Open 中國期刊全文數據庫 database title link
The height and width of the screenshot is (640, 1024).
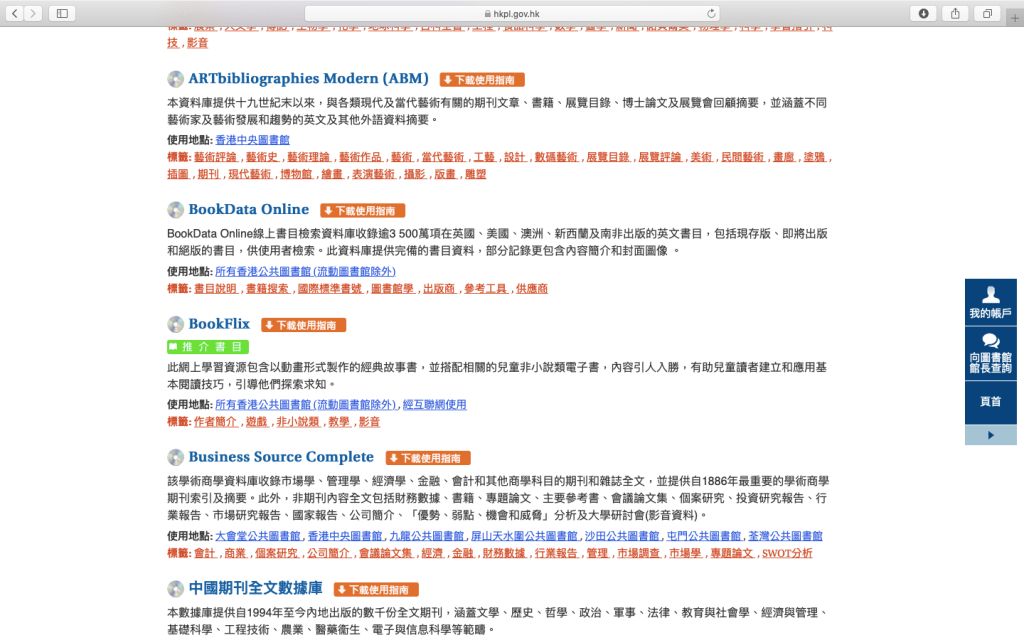(255, 588)
